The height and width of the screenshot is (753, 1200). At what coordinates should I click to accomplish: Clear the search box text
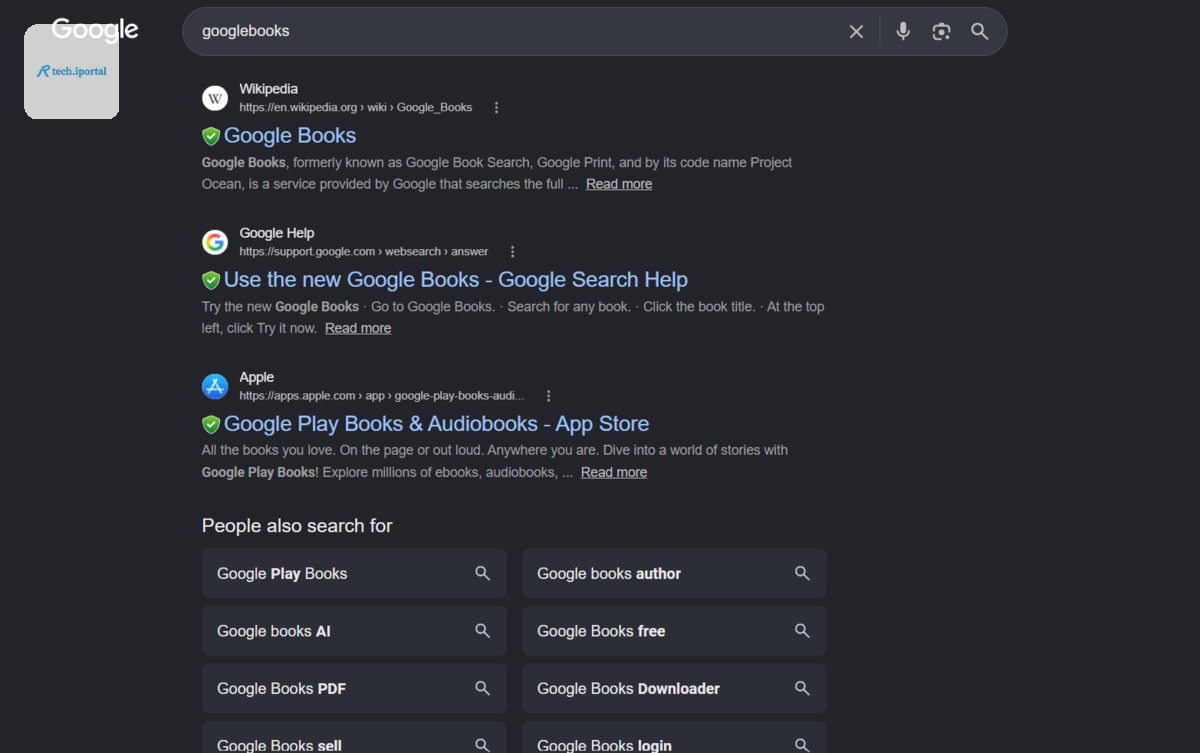856,31
